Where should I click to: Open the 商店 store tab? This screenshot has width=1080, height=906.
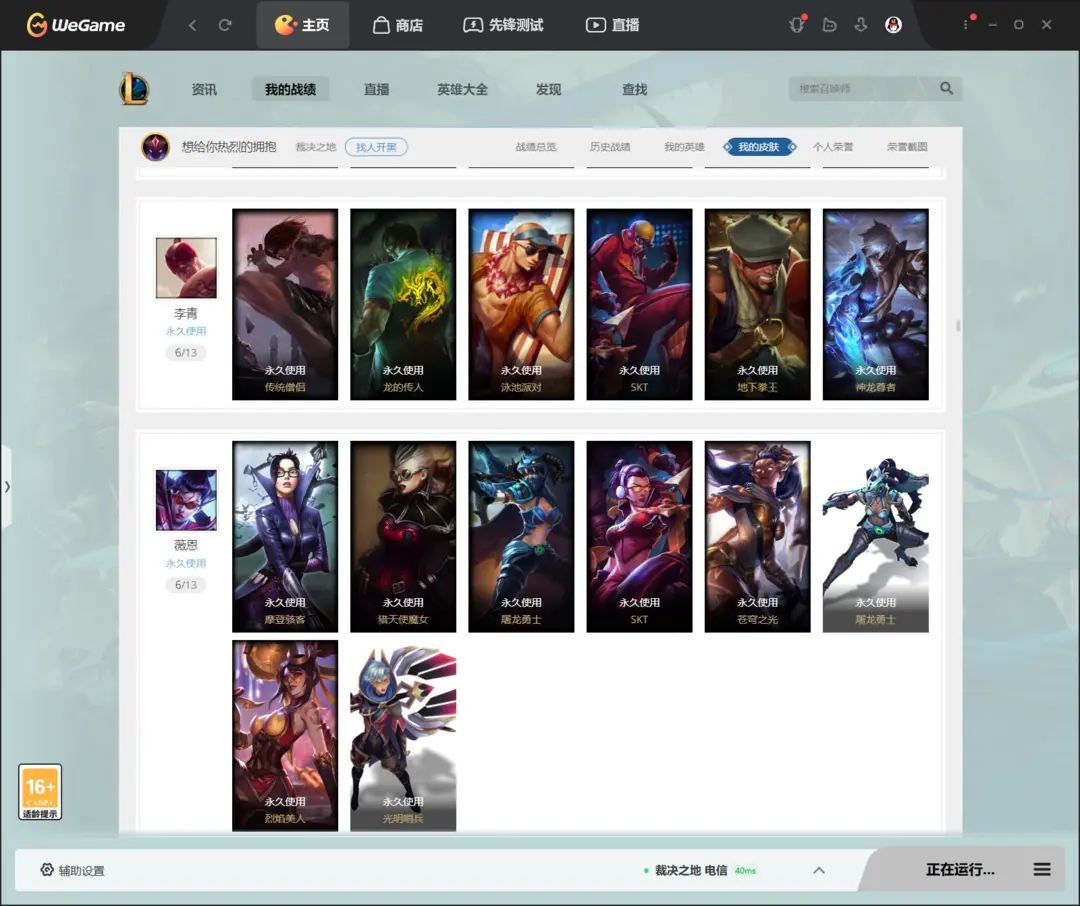[x=398, y=25]
